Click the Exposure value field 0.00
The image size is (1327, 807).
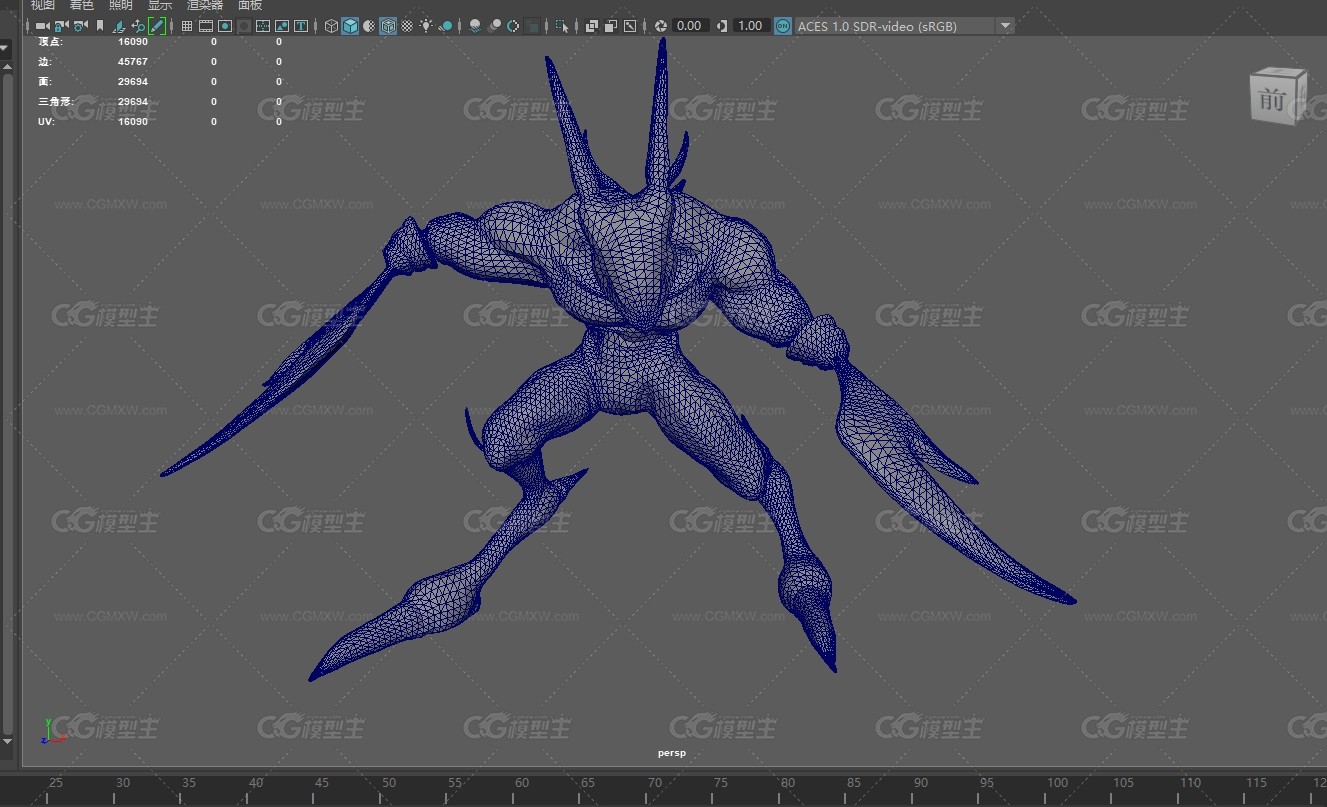(x=690, y=26)
